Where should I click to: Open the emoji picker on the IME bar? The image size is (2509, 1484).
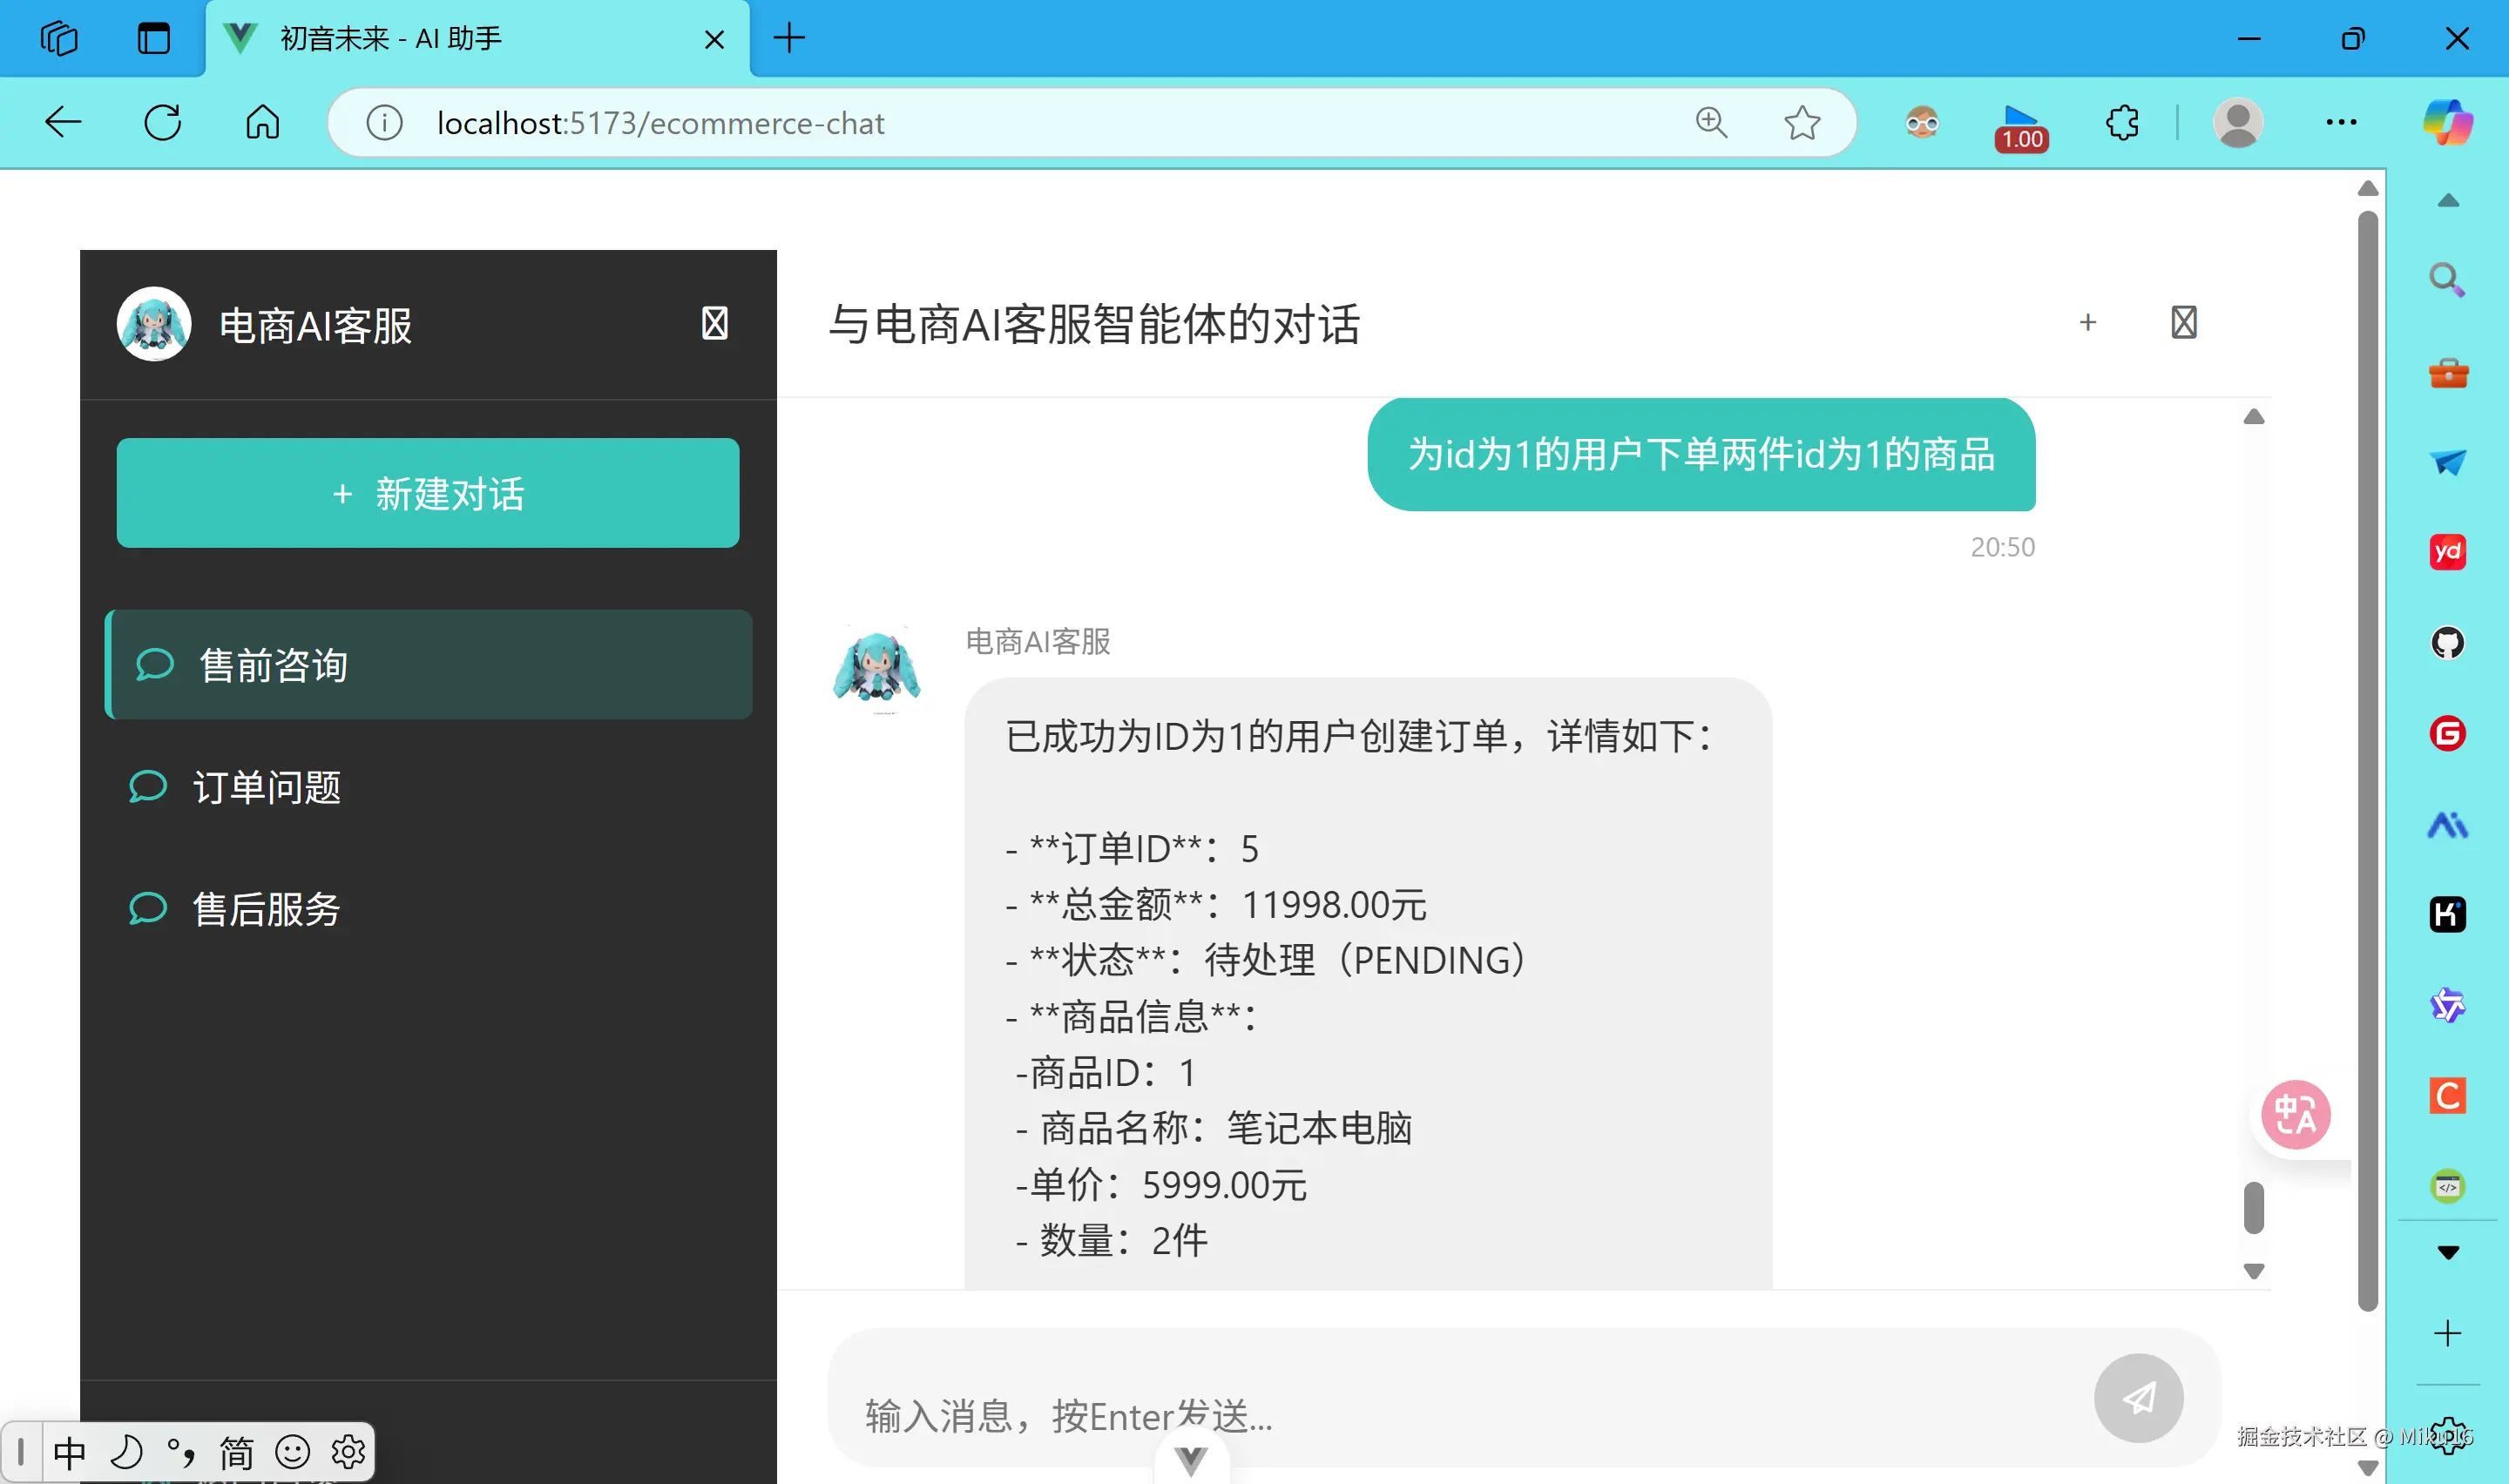[x=292, y=1451]
